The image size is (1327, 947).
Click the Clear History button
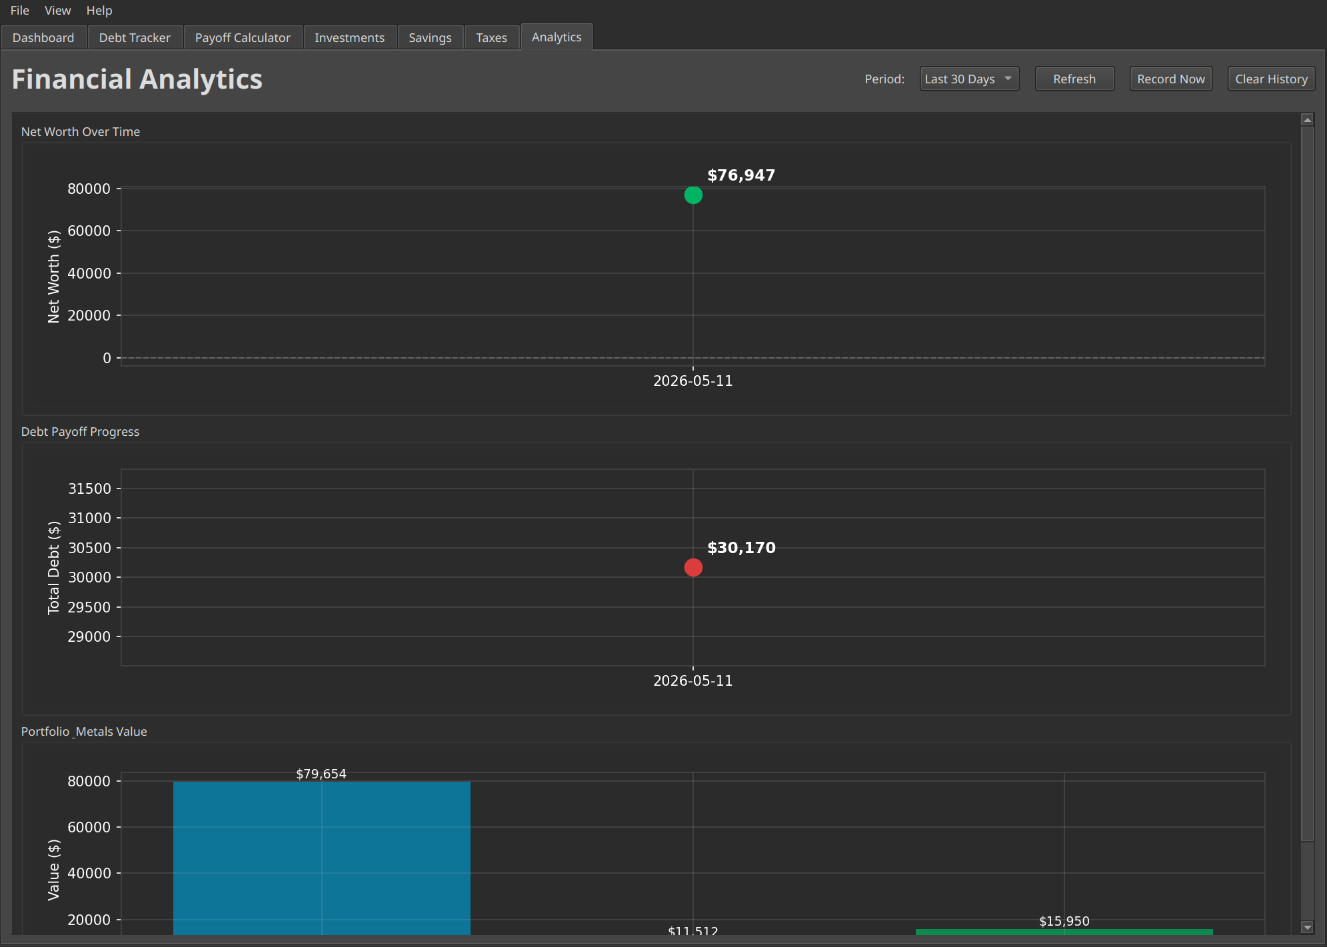(x=1271, y=79)
